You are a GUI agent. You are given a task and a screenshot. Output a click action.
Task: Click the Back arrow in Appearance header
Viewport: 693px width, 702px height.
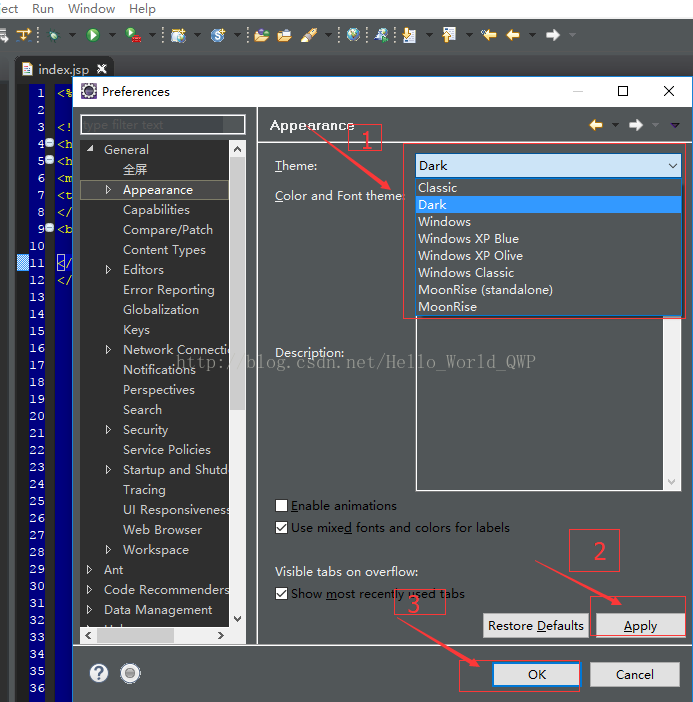596,125
